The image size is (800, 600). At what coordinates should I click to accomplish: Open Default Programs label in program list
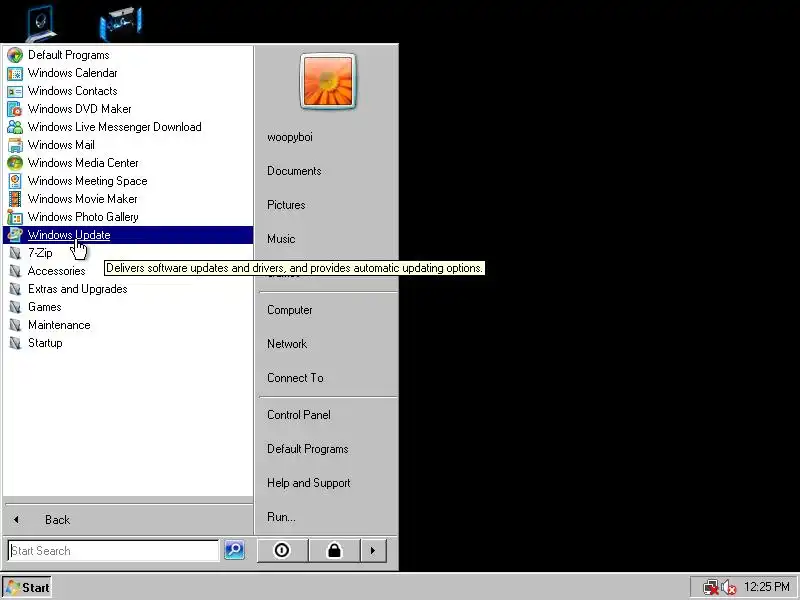tap(68, 55)
